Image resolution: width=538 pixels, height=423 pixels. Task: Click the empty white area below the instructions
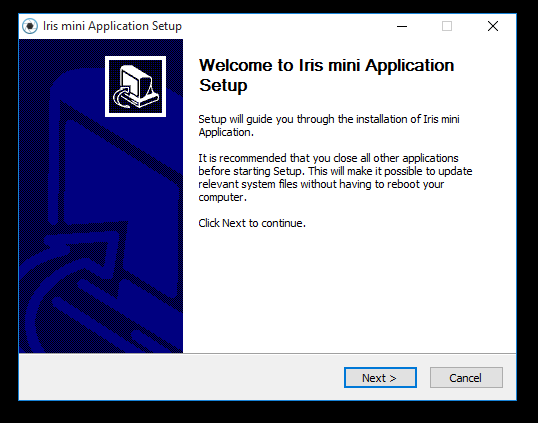click(x=349, y=292)
